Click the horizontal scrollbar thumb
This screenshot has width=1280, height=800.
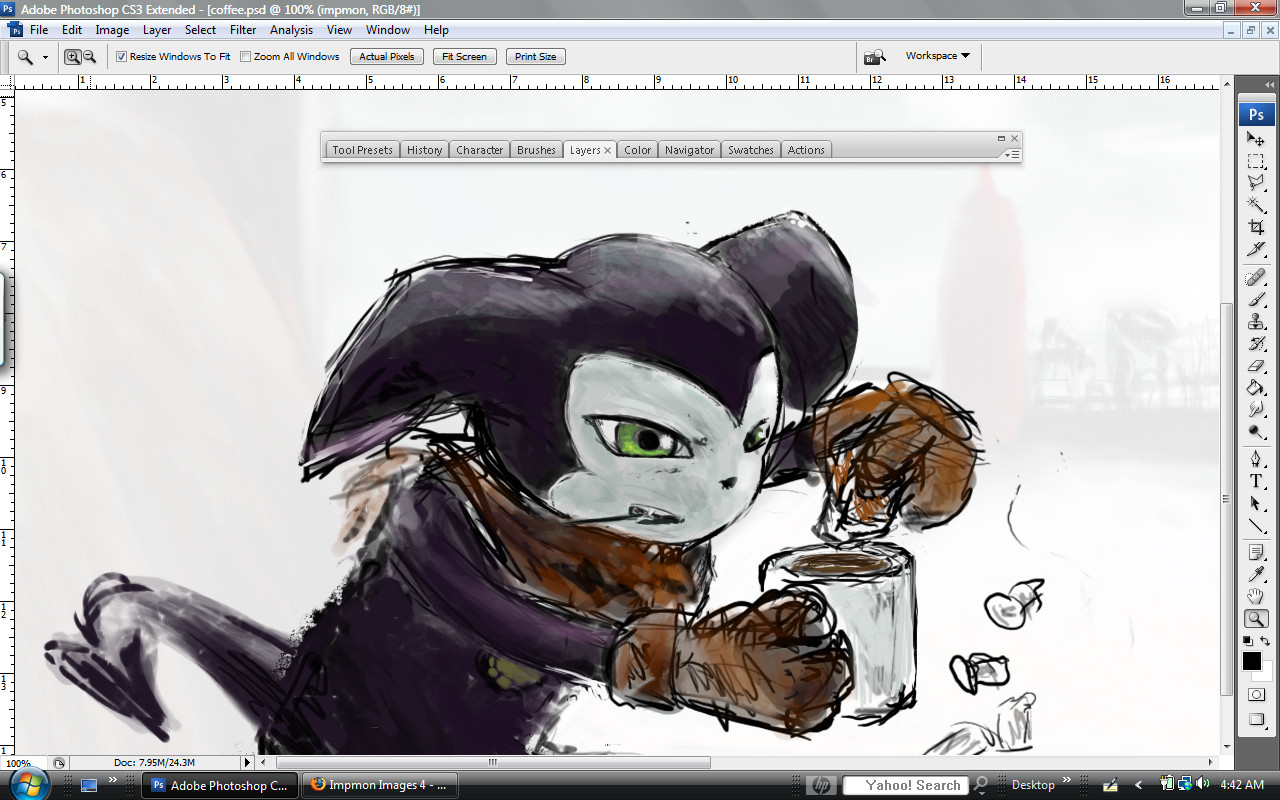(493, 763)
